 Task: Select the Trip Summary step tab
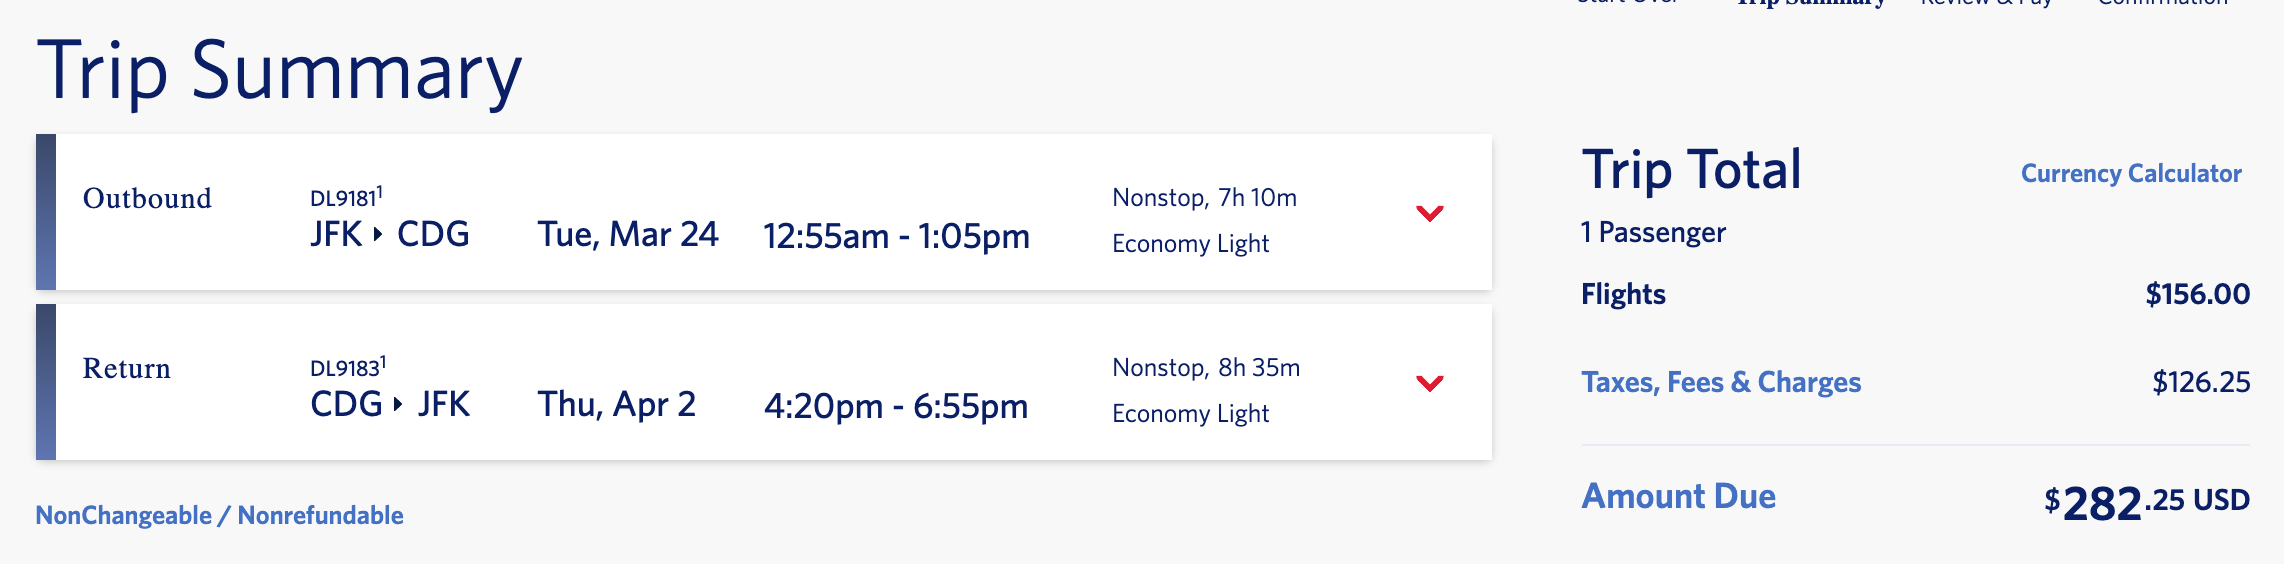[x=1810, y=3]
